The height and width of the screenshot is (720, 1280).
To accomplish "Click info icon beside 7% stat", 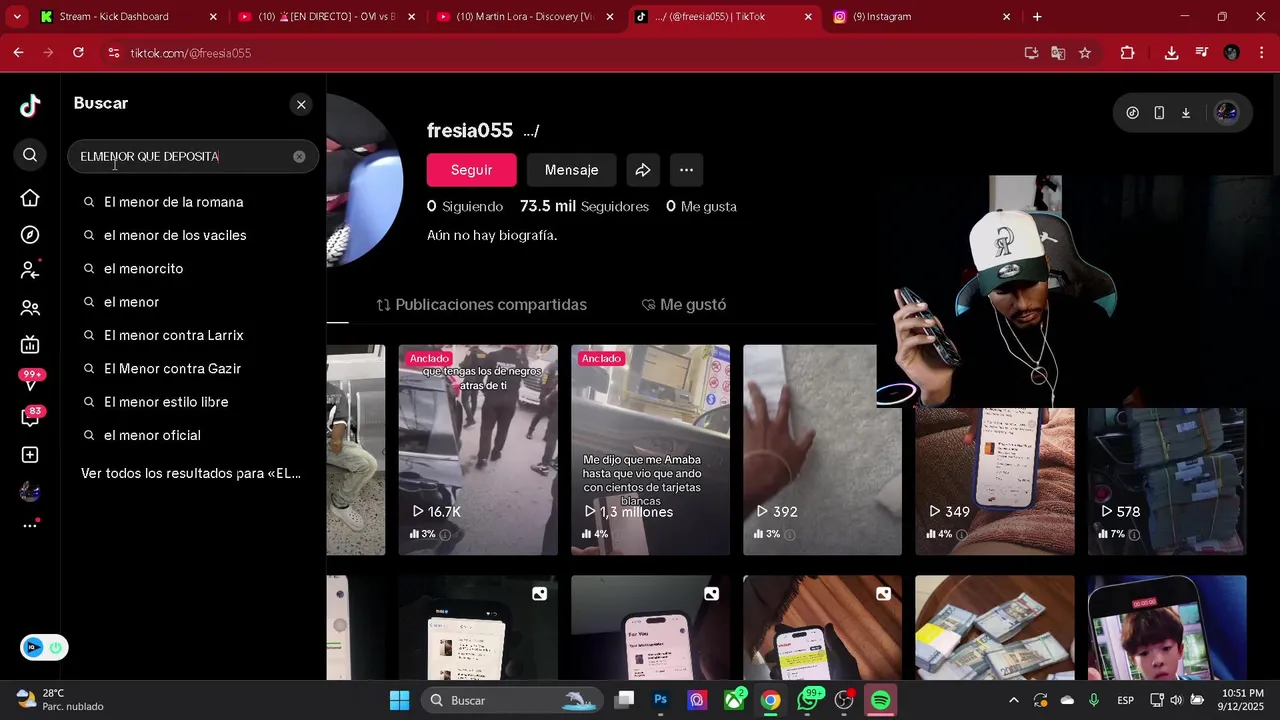I will tap(1134, 535).
